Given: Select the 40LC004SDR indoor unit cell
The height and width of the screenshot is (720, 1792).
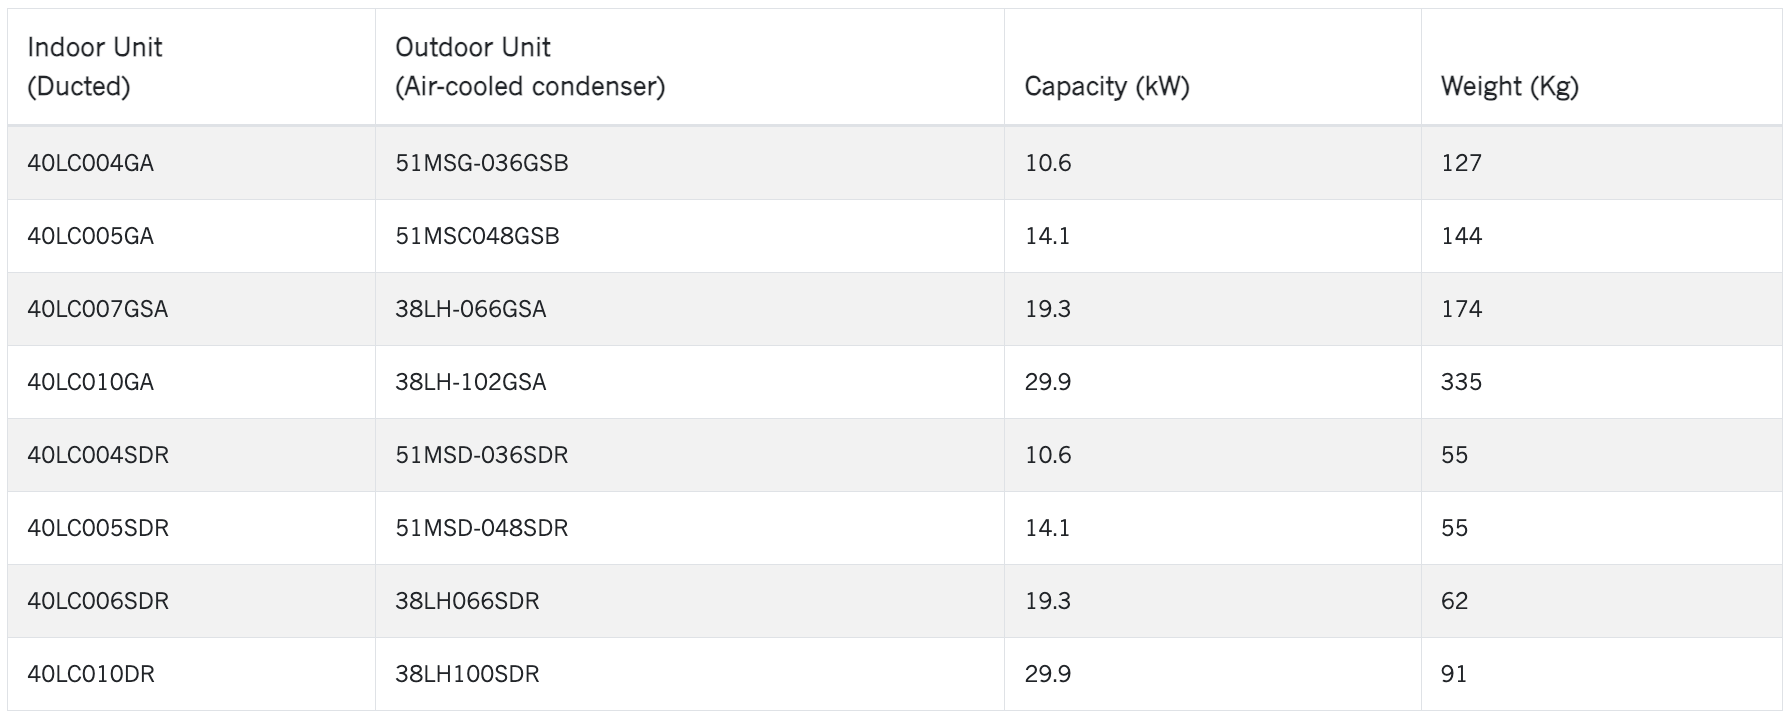Looking at the screenshot, I should pos(191,455).
